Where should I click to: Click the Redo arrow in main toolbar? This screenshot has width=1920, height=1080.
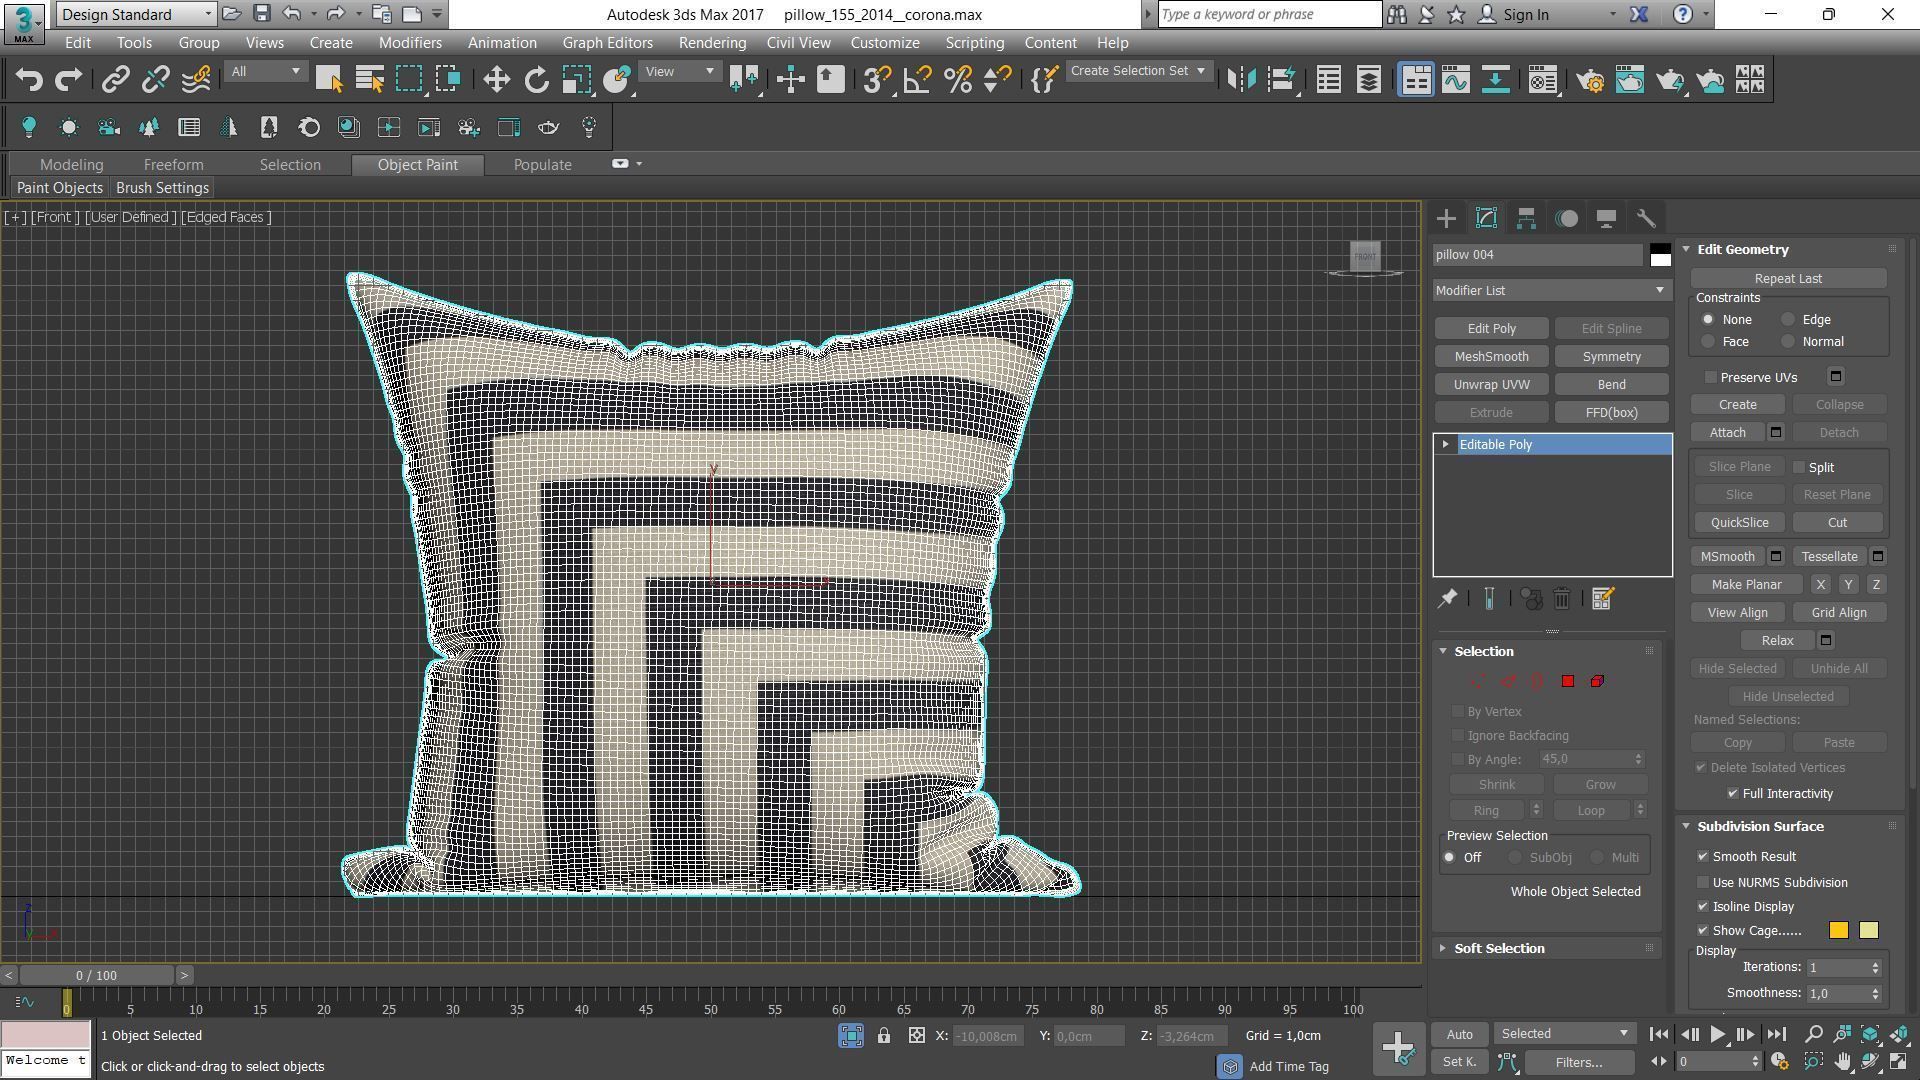(x=68, y=80)
